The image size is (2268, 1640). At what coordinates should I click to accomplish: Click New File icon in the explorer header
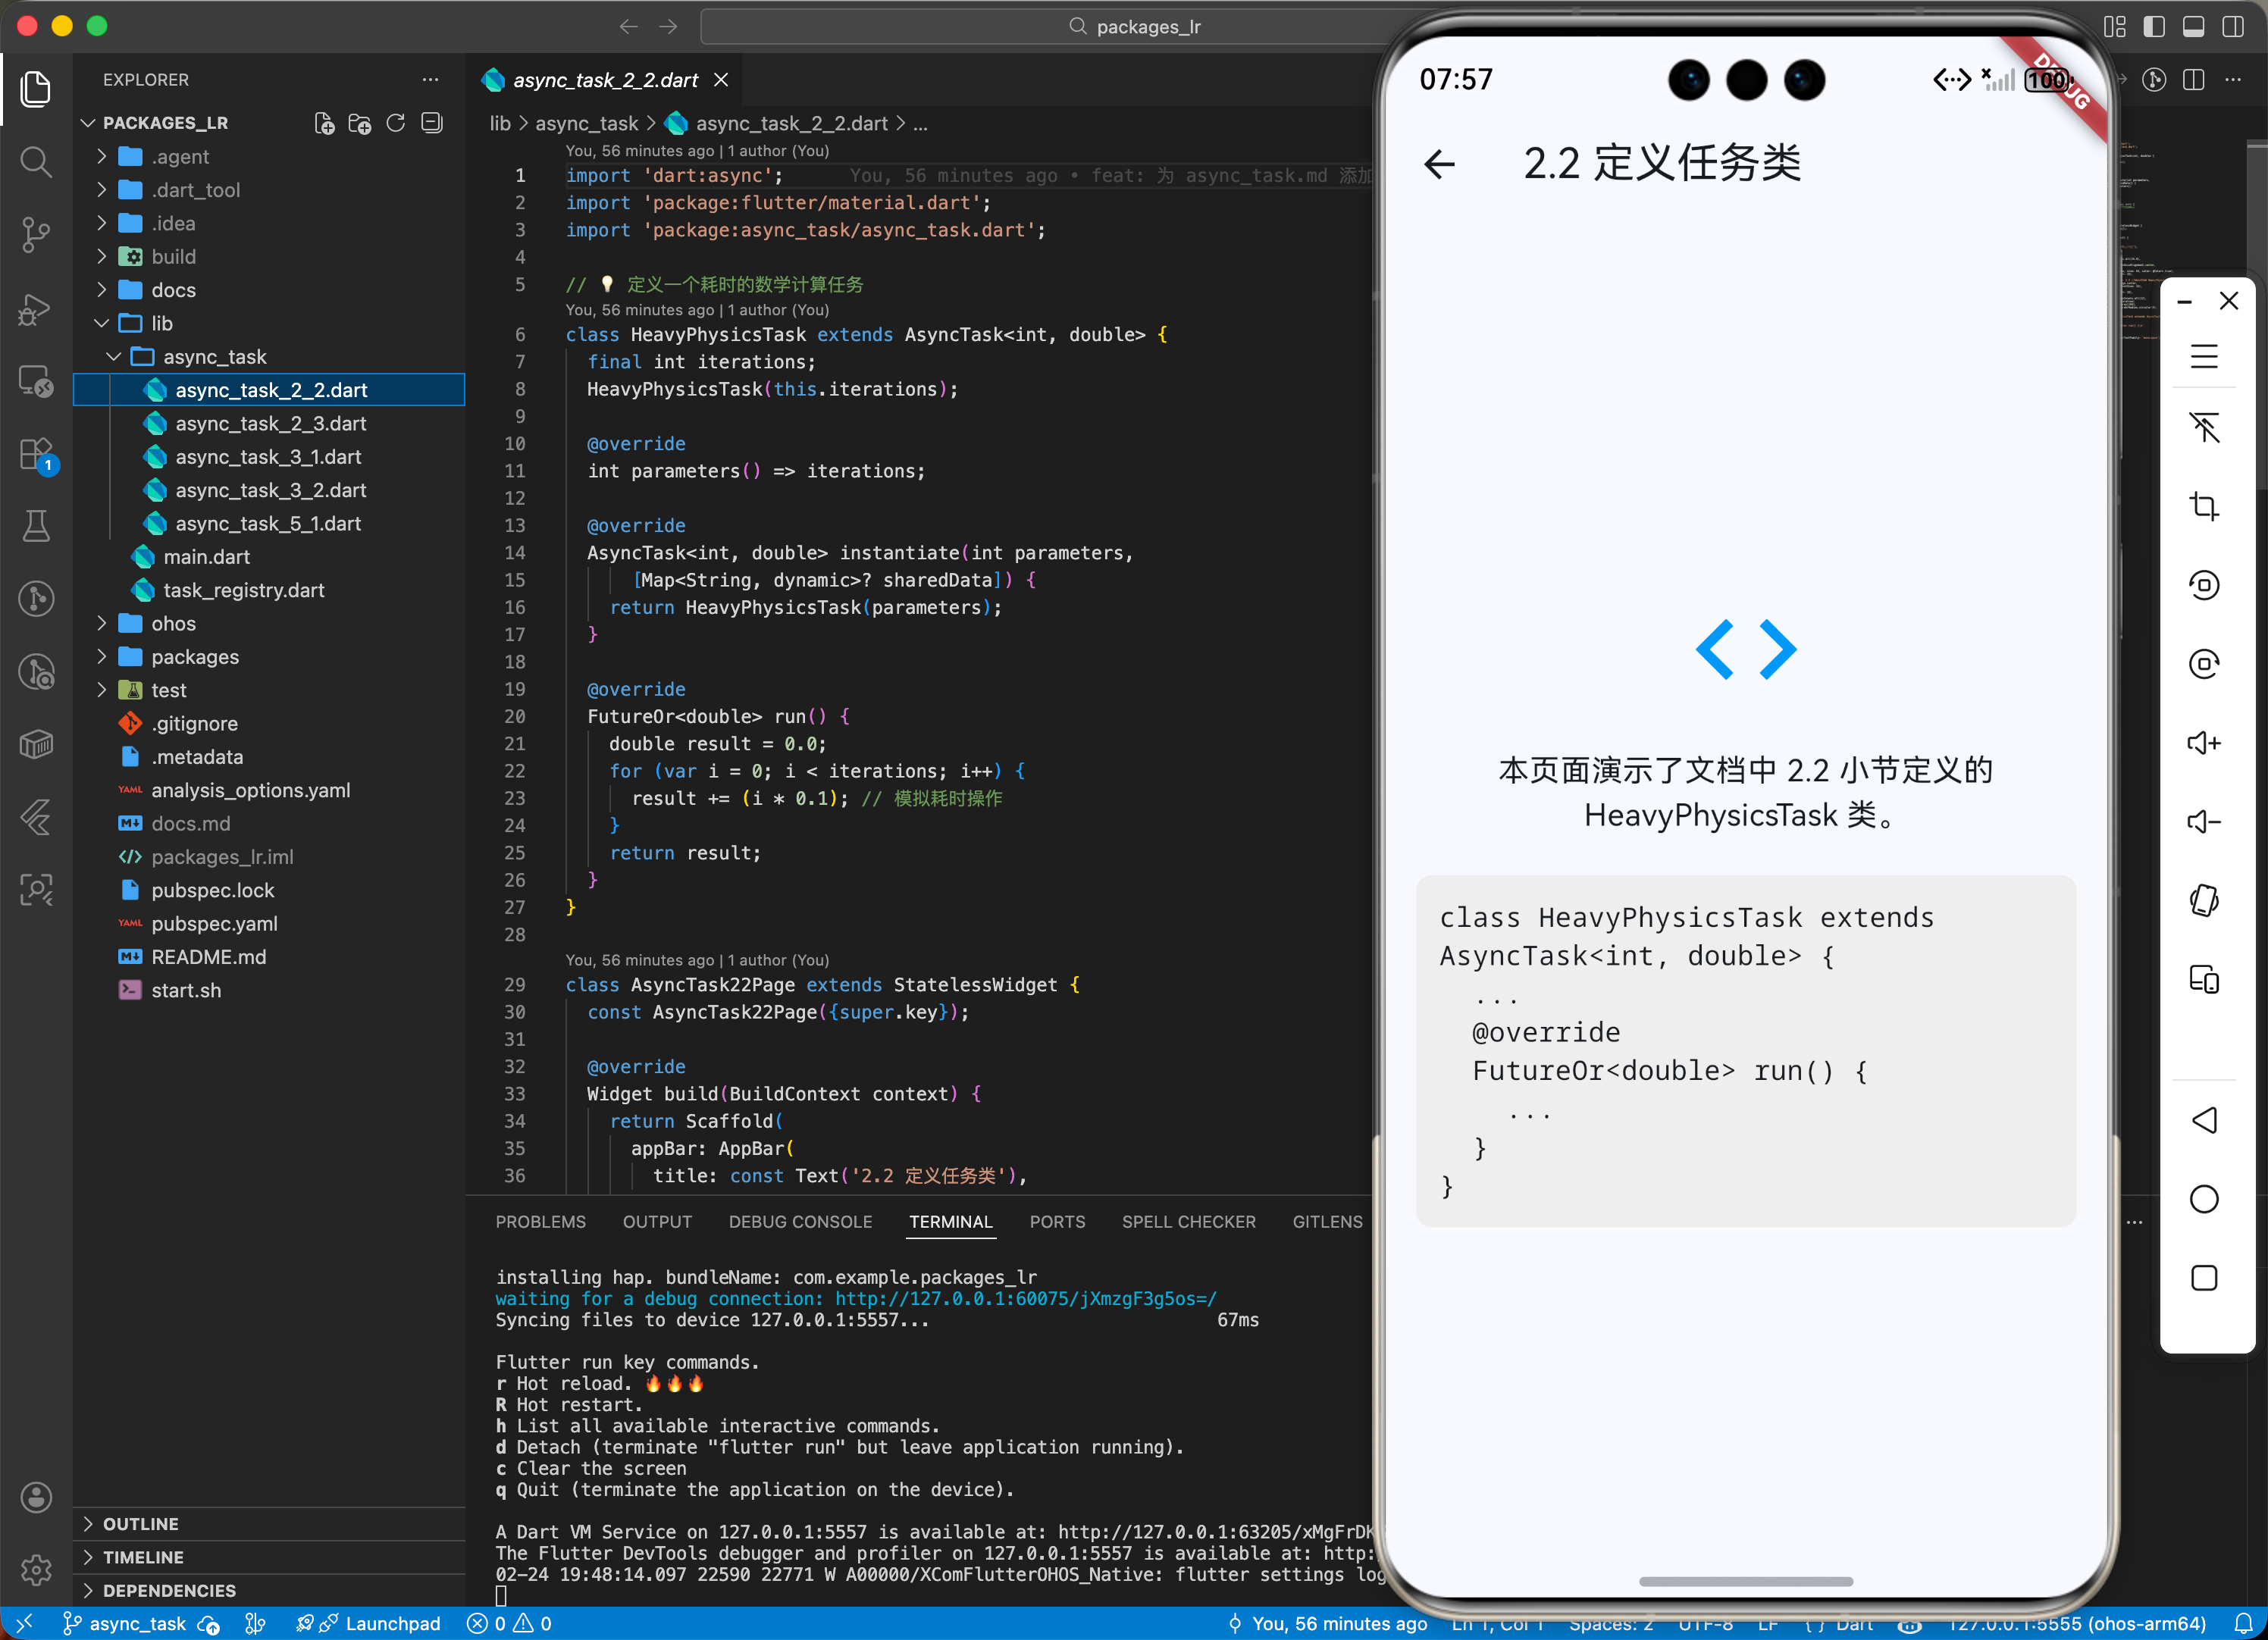pyautogui.click(x=324, y=123)
